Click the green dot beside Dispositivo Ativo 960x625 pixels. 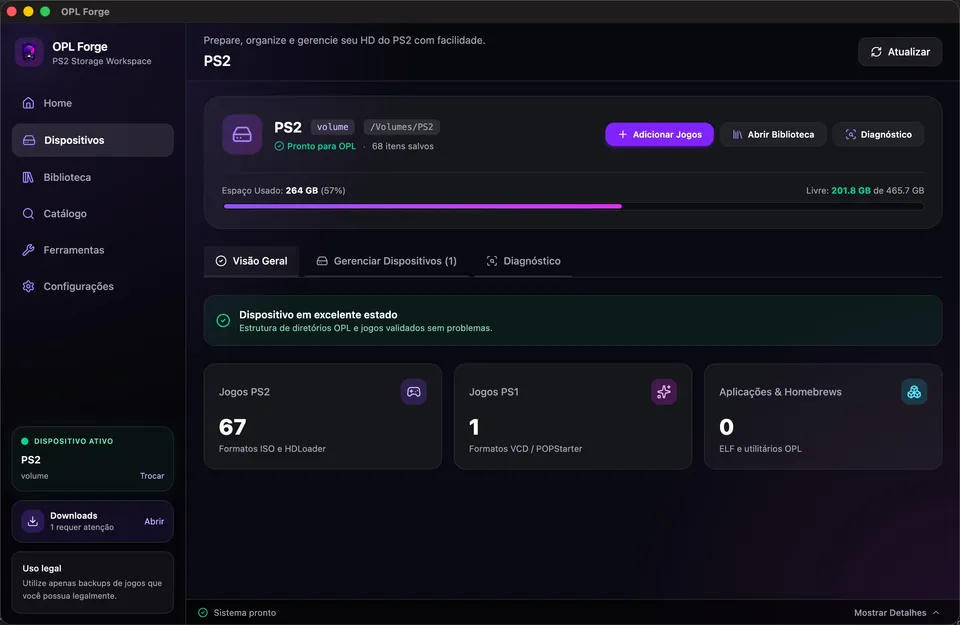(25, 441)
